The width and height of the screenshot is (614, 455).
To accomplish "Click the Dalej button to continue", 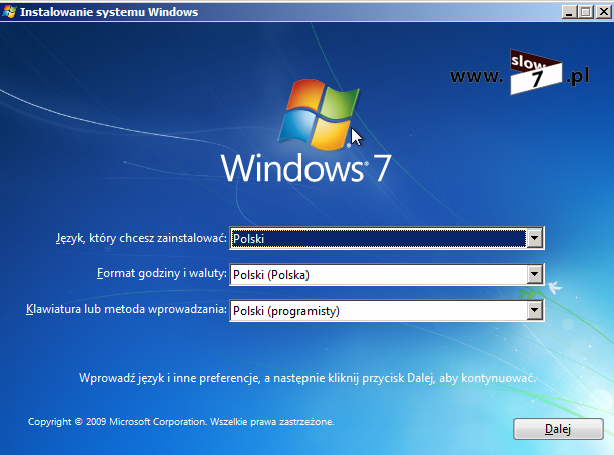I will 558,429.
